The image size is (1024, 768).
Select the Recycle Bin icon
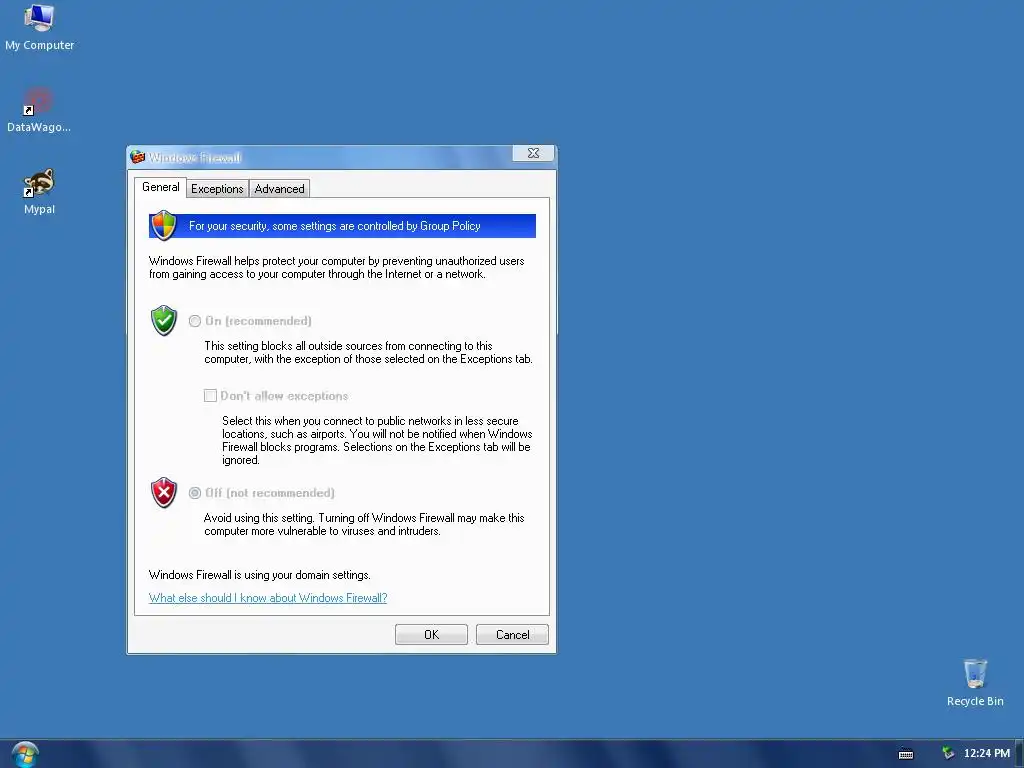[975, 682]
